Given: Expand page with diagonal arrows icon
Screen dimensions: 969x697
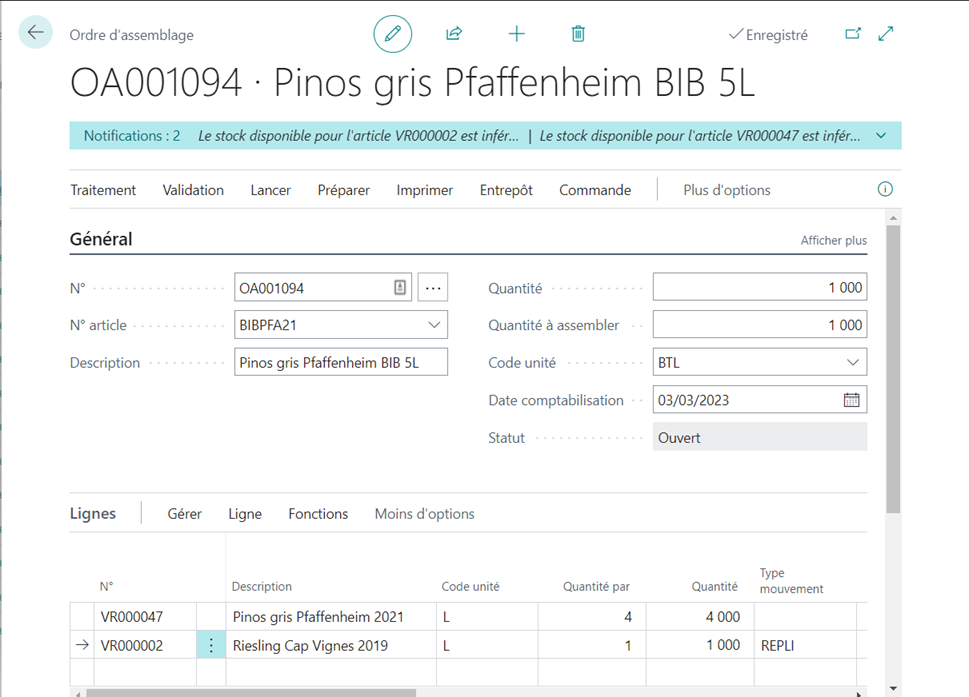Looking at the screenshot, I should (x=886, y=33).
